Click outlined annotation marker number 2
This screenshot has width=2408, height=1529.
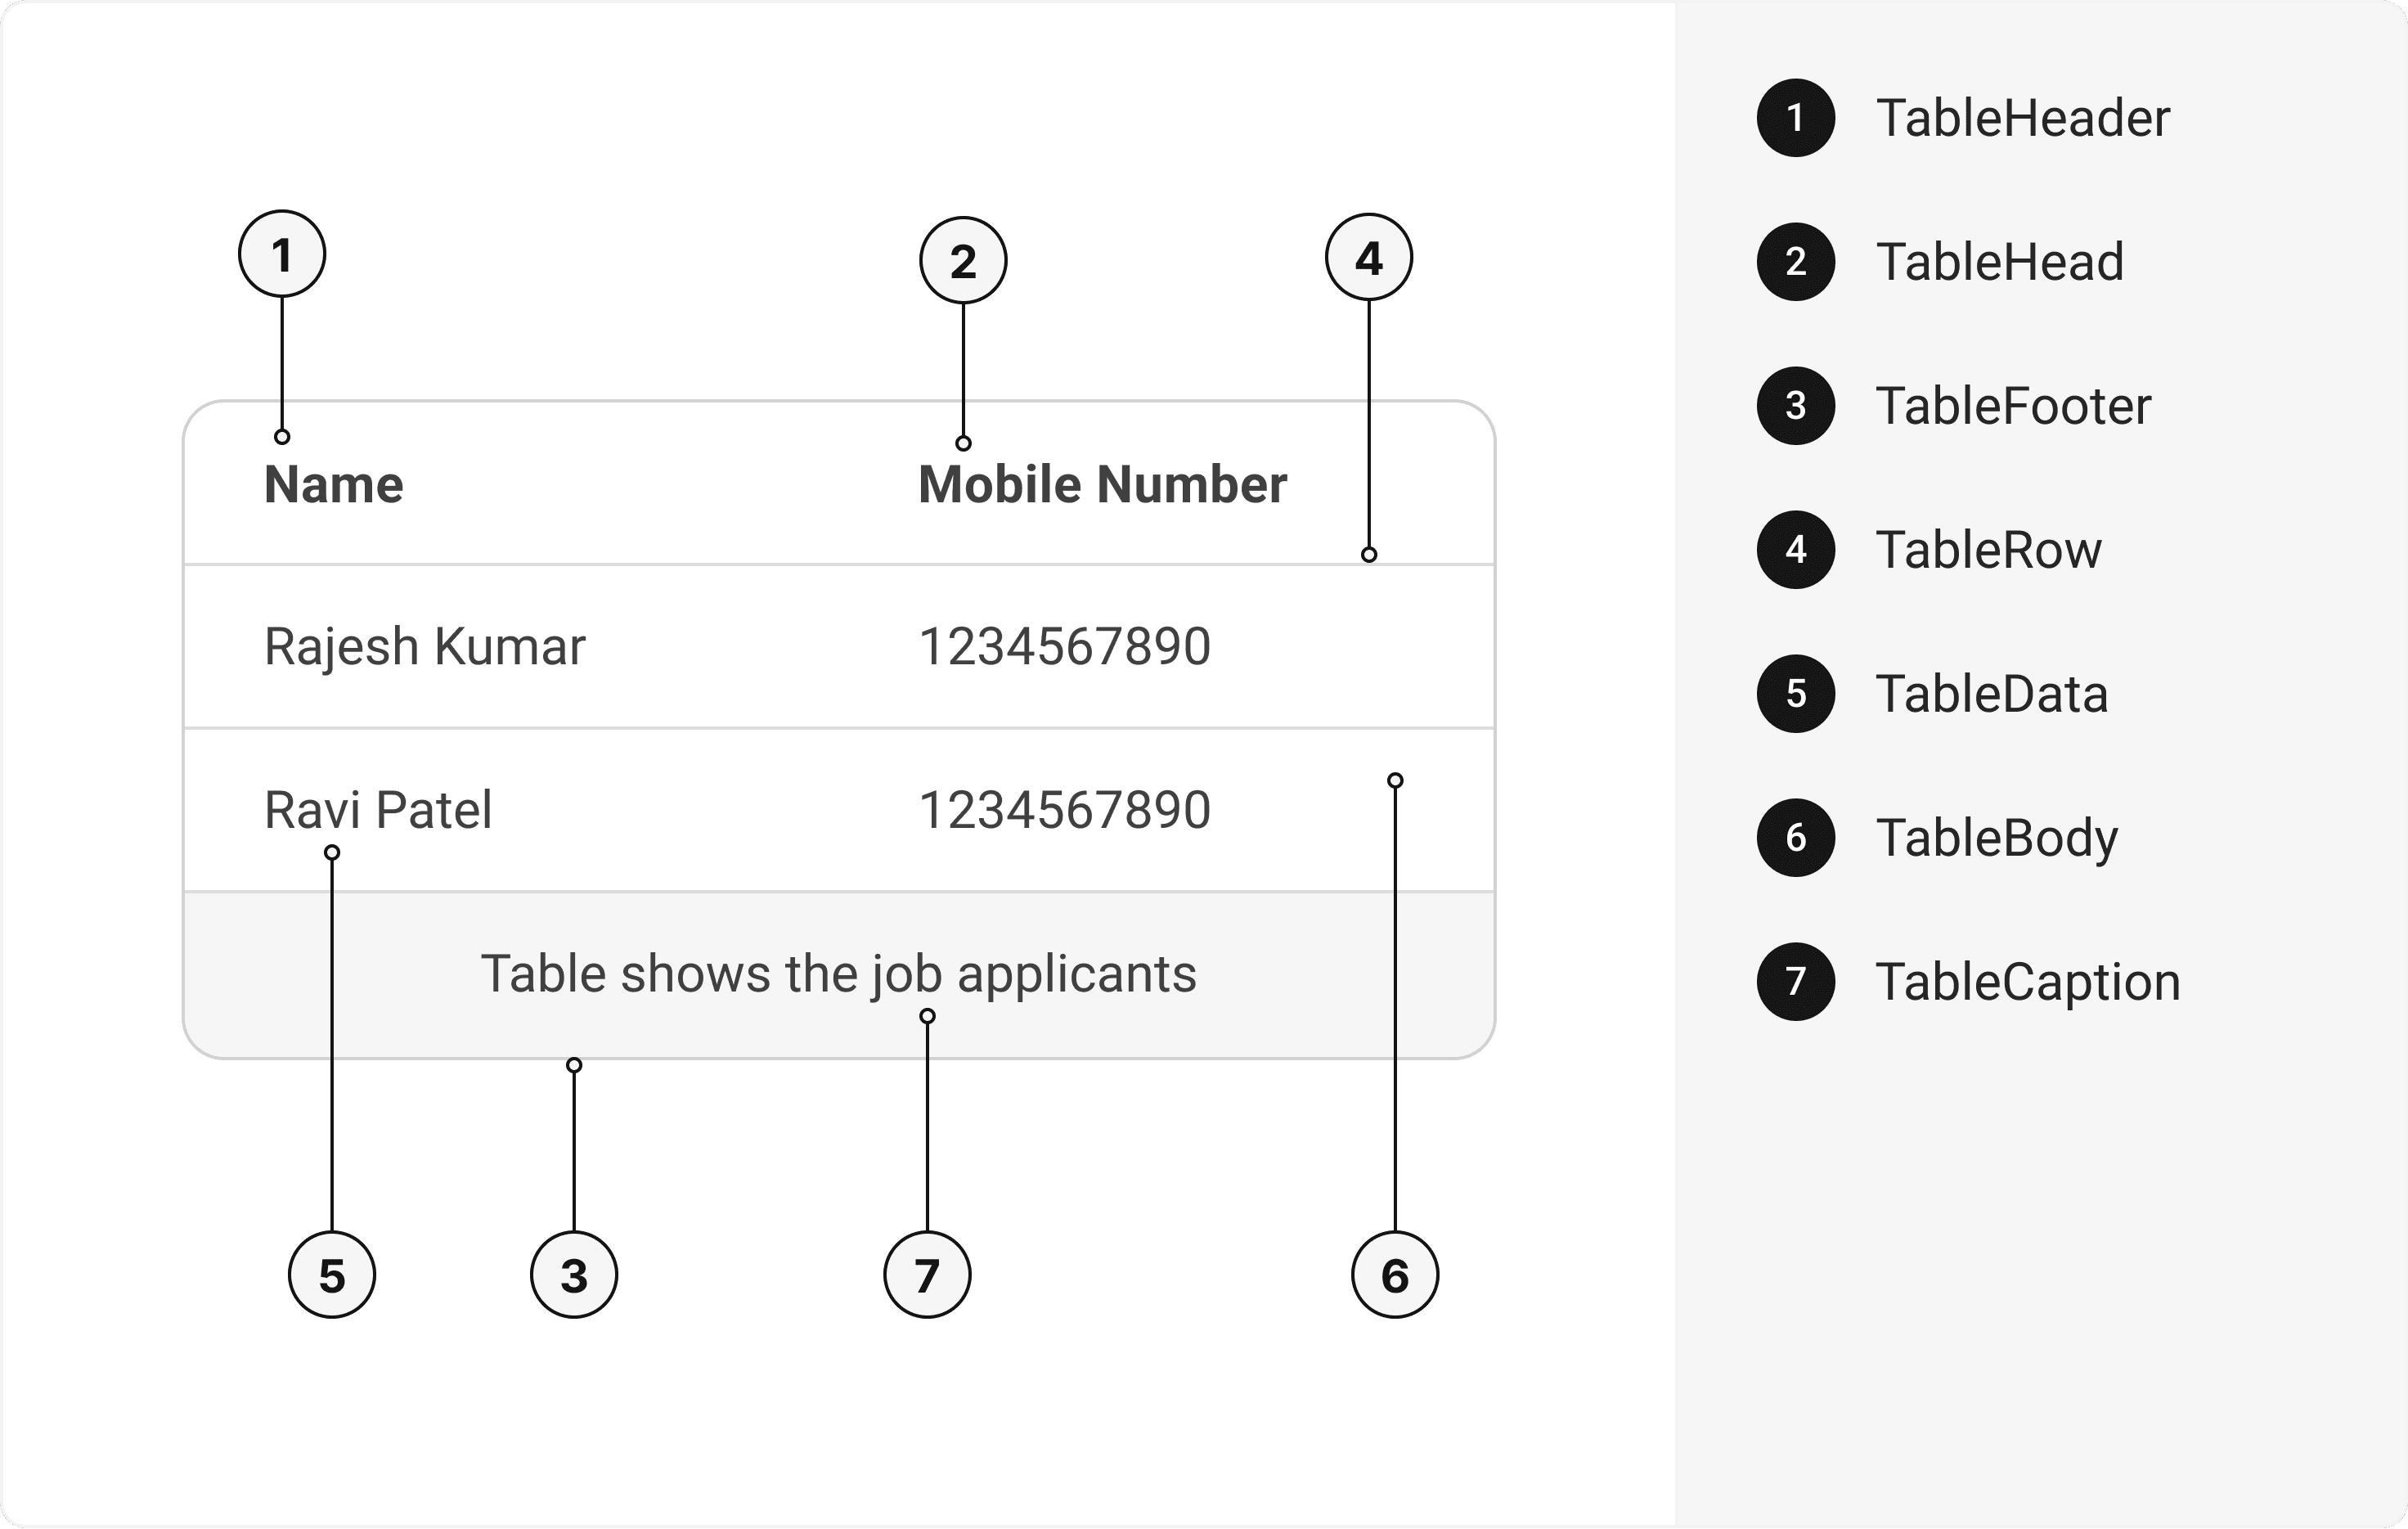pyautogui.click(x=963, y=260)
